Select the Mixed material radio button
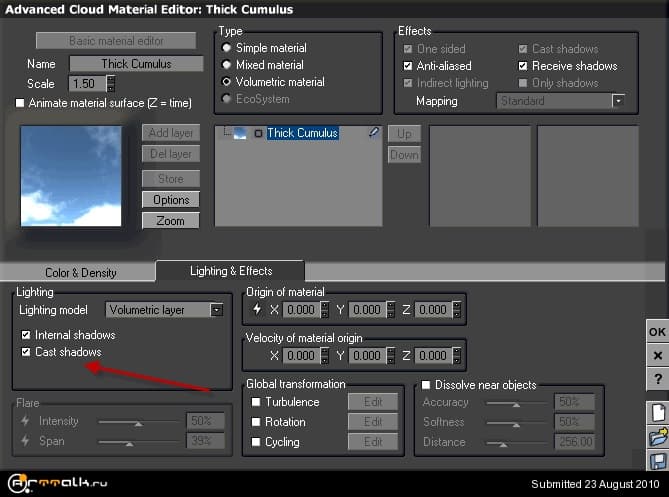The image size is (669, 497). coord(227,65)
